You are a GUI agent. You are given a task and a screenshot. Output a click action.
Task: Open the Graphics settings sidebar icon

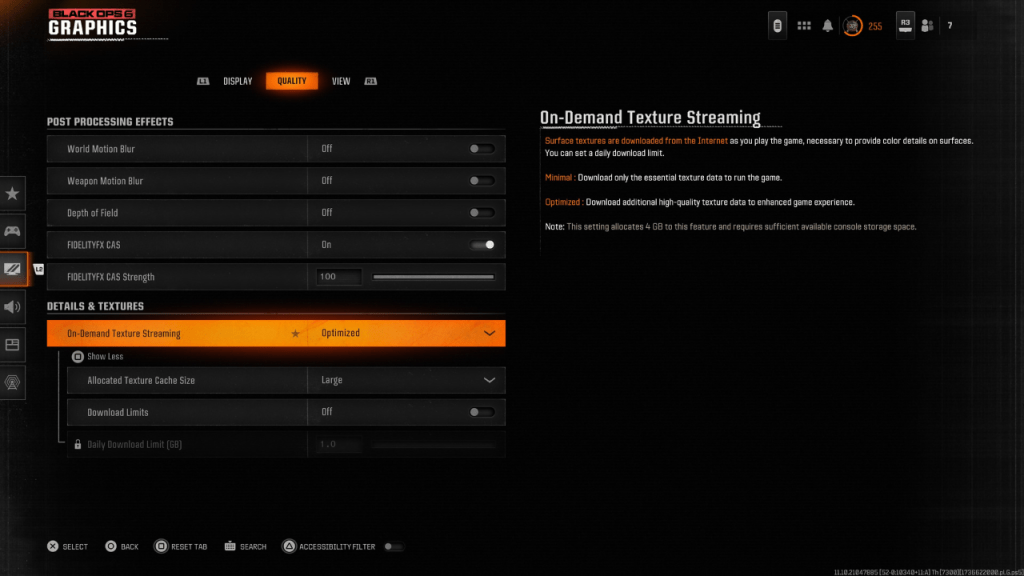pyautogui.click(x=12, y=269)
